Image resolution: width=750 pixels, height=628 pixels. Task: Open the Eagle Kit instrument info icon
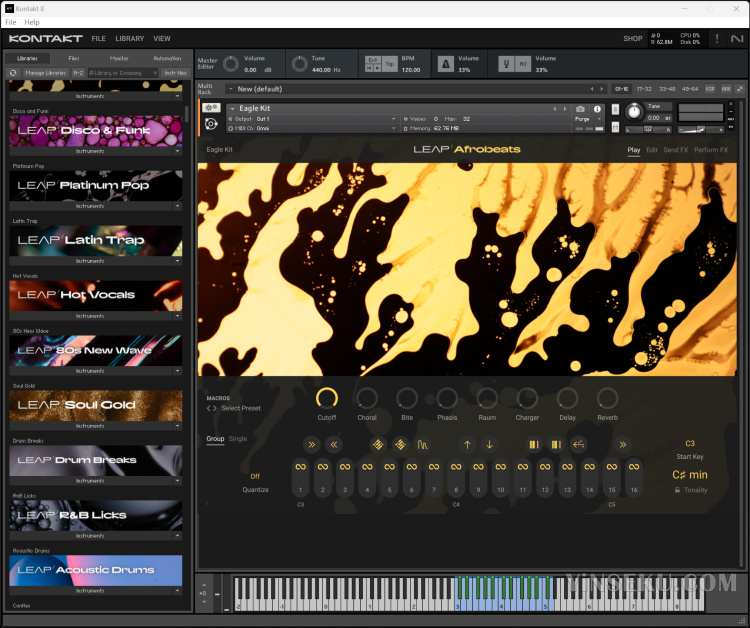(597, 108)
